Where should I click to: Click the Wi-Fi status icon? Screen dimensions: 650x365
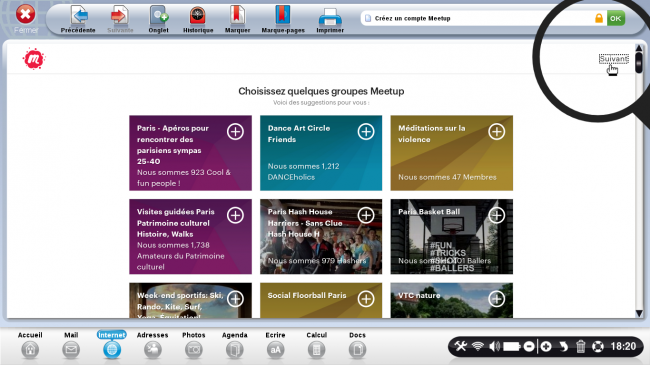click(x=478, y=346)
